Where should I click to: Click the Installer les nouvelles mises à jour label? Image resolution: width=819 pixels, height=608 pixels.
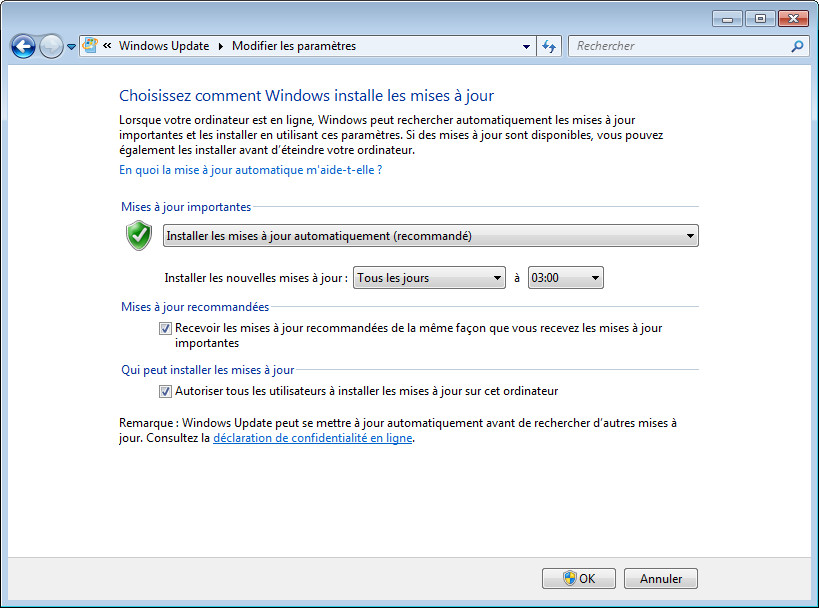click(256, 278)
